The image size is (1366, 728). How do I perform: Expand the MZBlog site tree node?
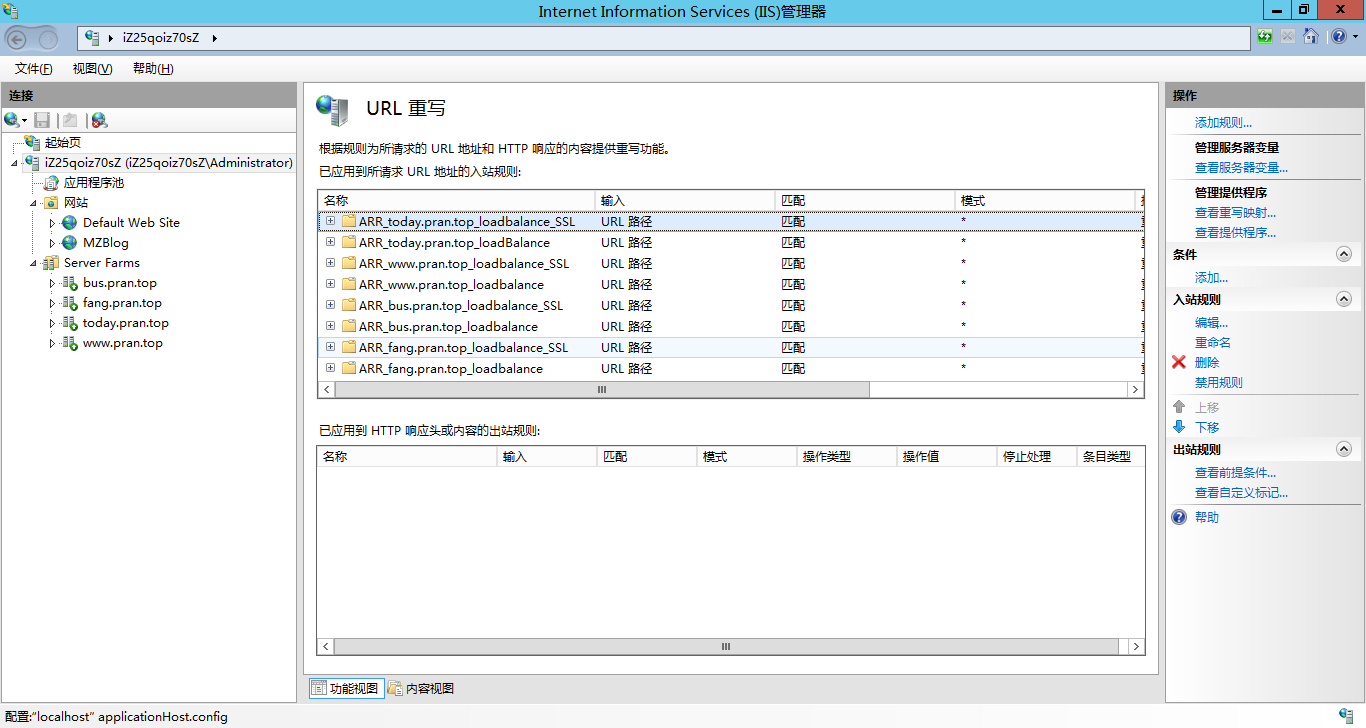[52, 243]
